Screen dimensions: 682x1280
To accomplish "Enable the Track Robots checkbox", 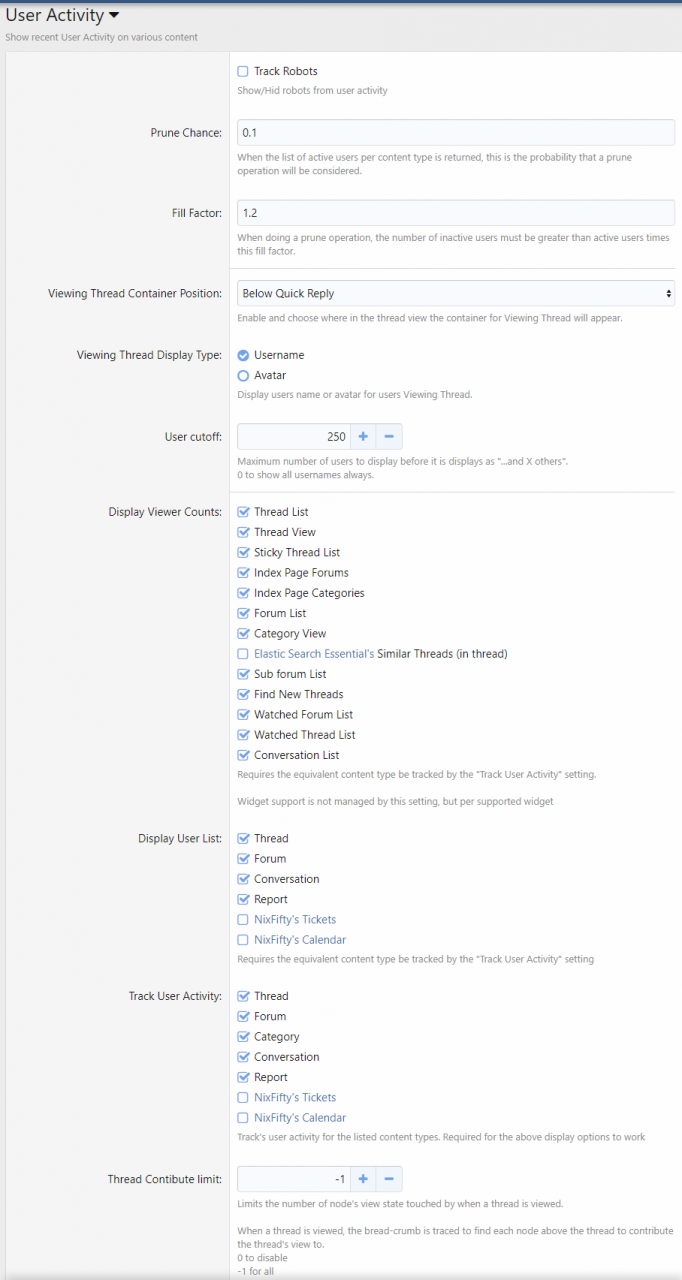I will click(x=243, y=71).
